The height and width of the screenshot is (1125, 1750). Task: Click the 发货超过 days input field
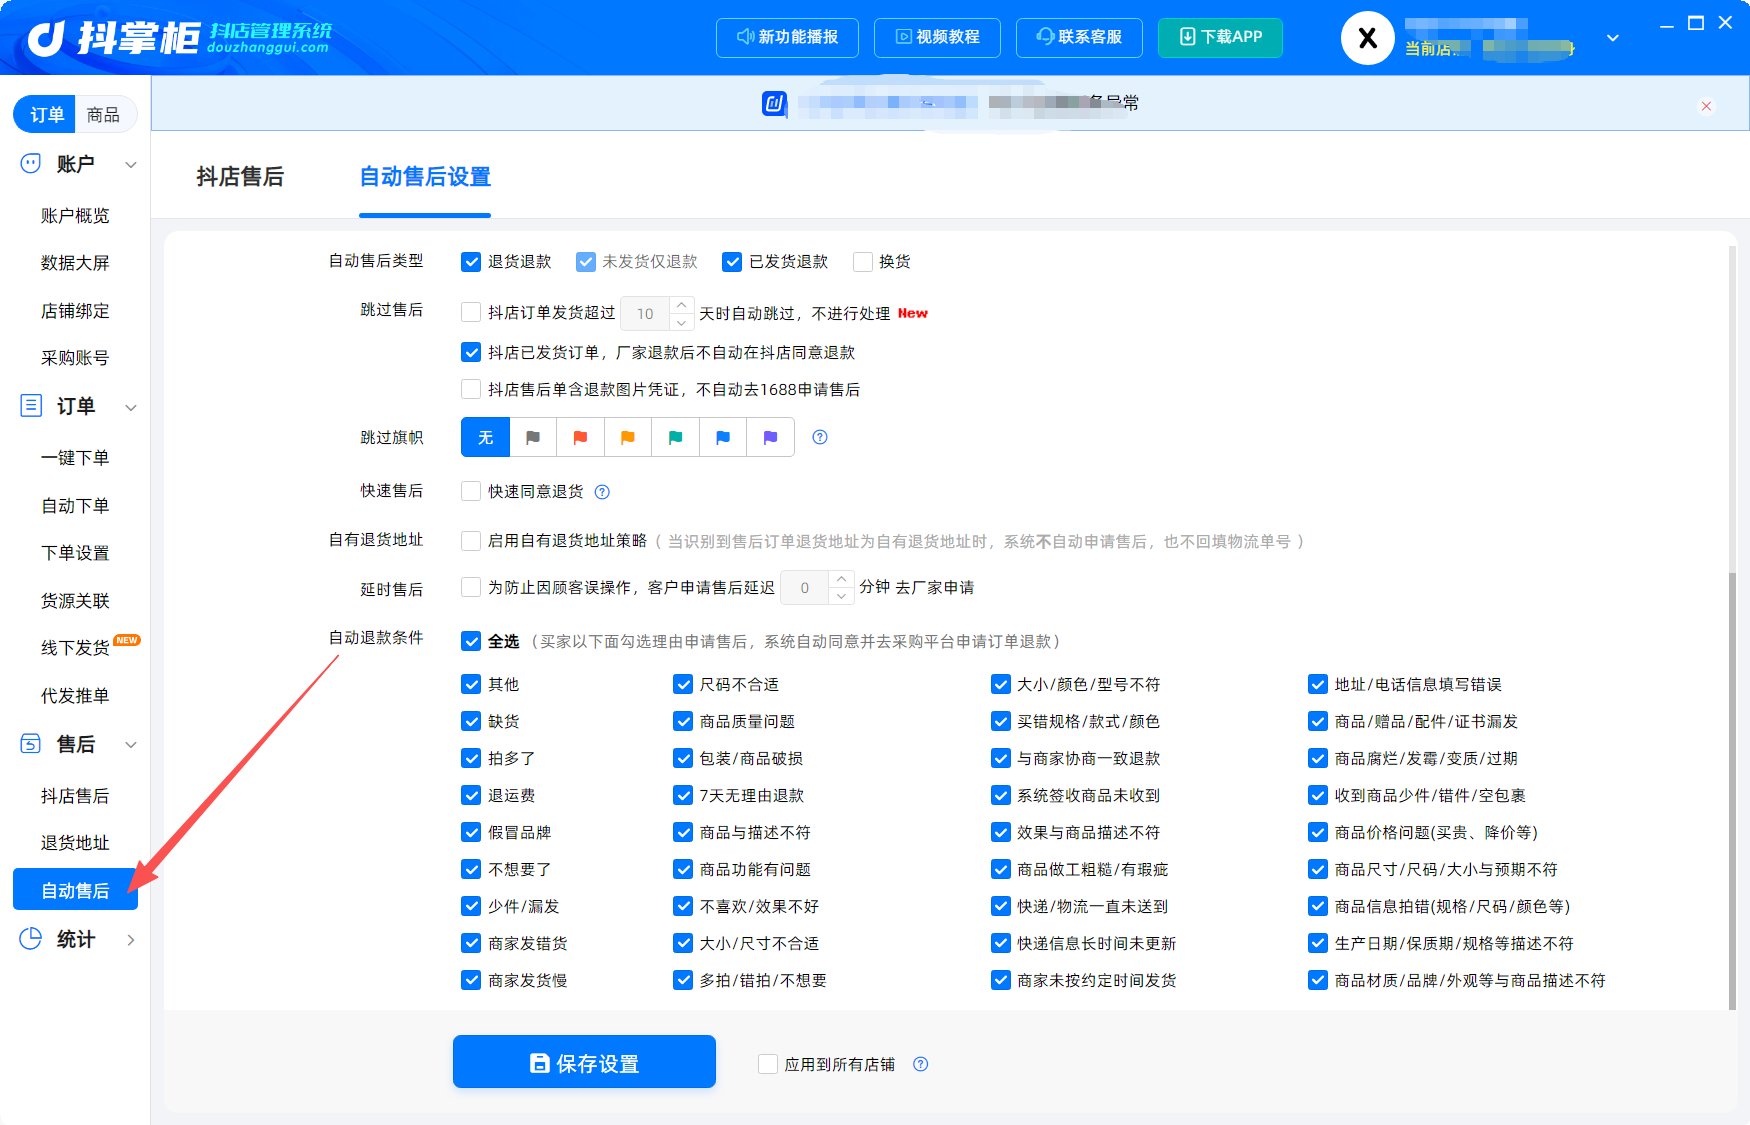pos(645,313)
